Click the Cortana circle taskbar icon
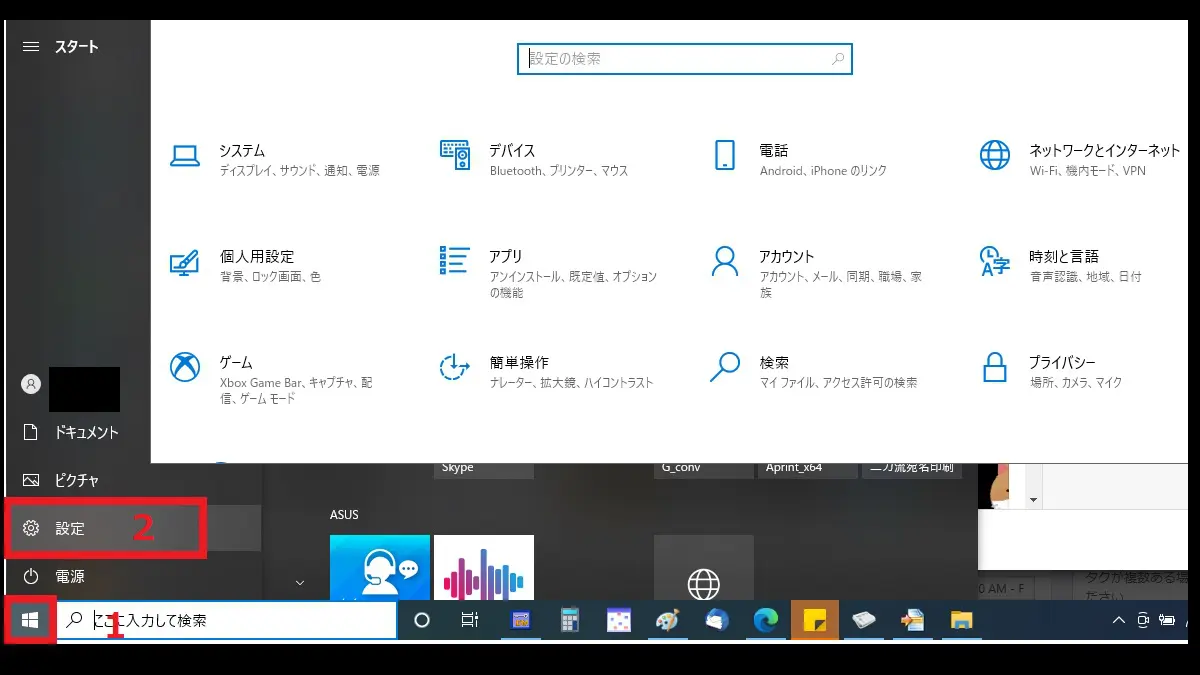The image size is (1200, 675). click(x=422, y=621)
